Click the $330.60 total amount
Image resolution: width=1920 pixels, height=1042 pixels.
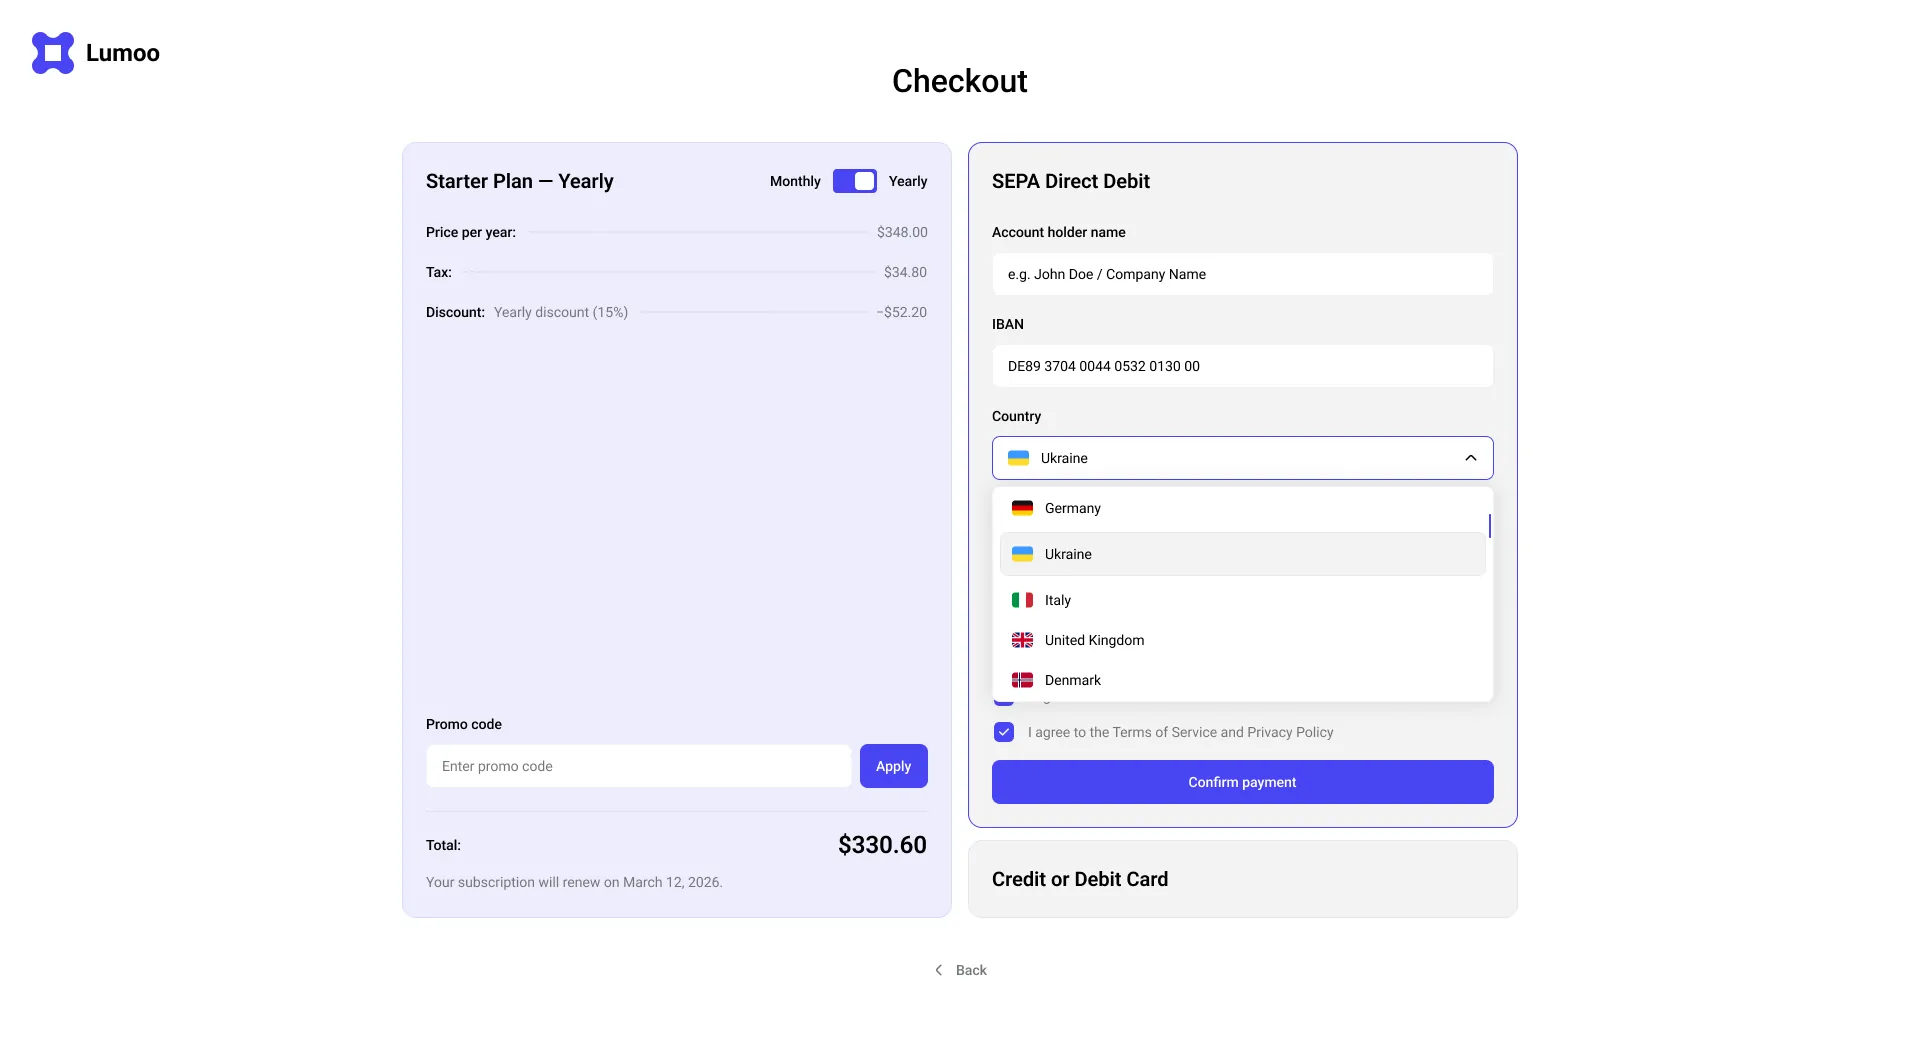click(x=882, y=845)
